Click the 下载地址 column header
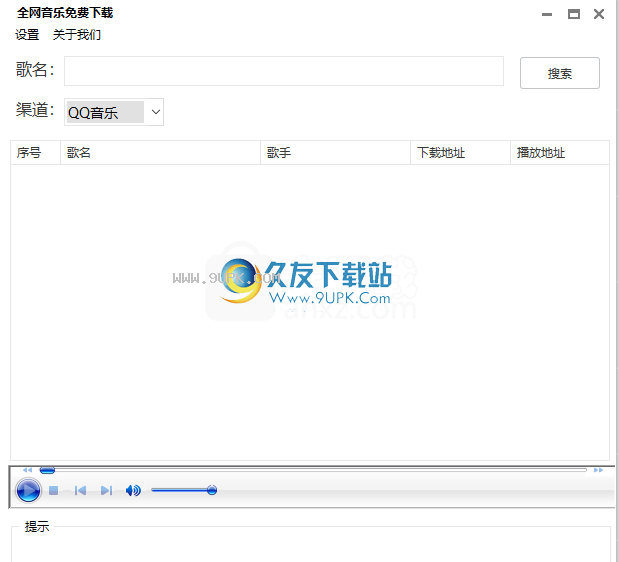619x562 pixels. 460,152
